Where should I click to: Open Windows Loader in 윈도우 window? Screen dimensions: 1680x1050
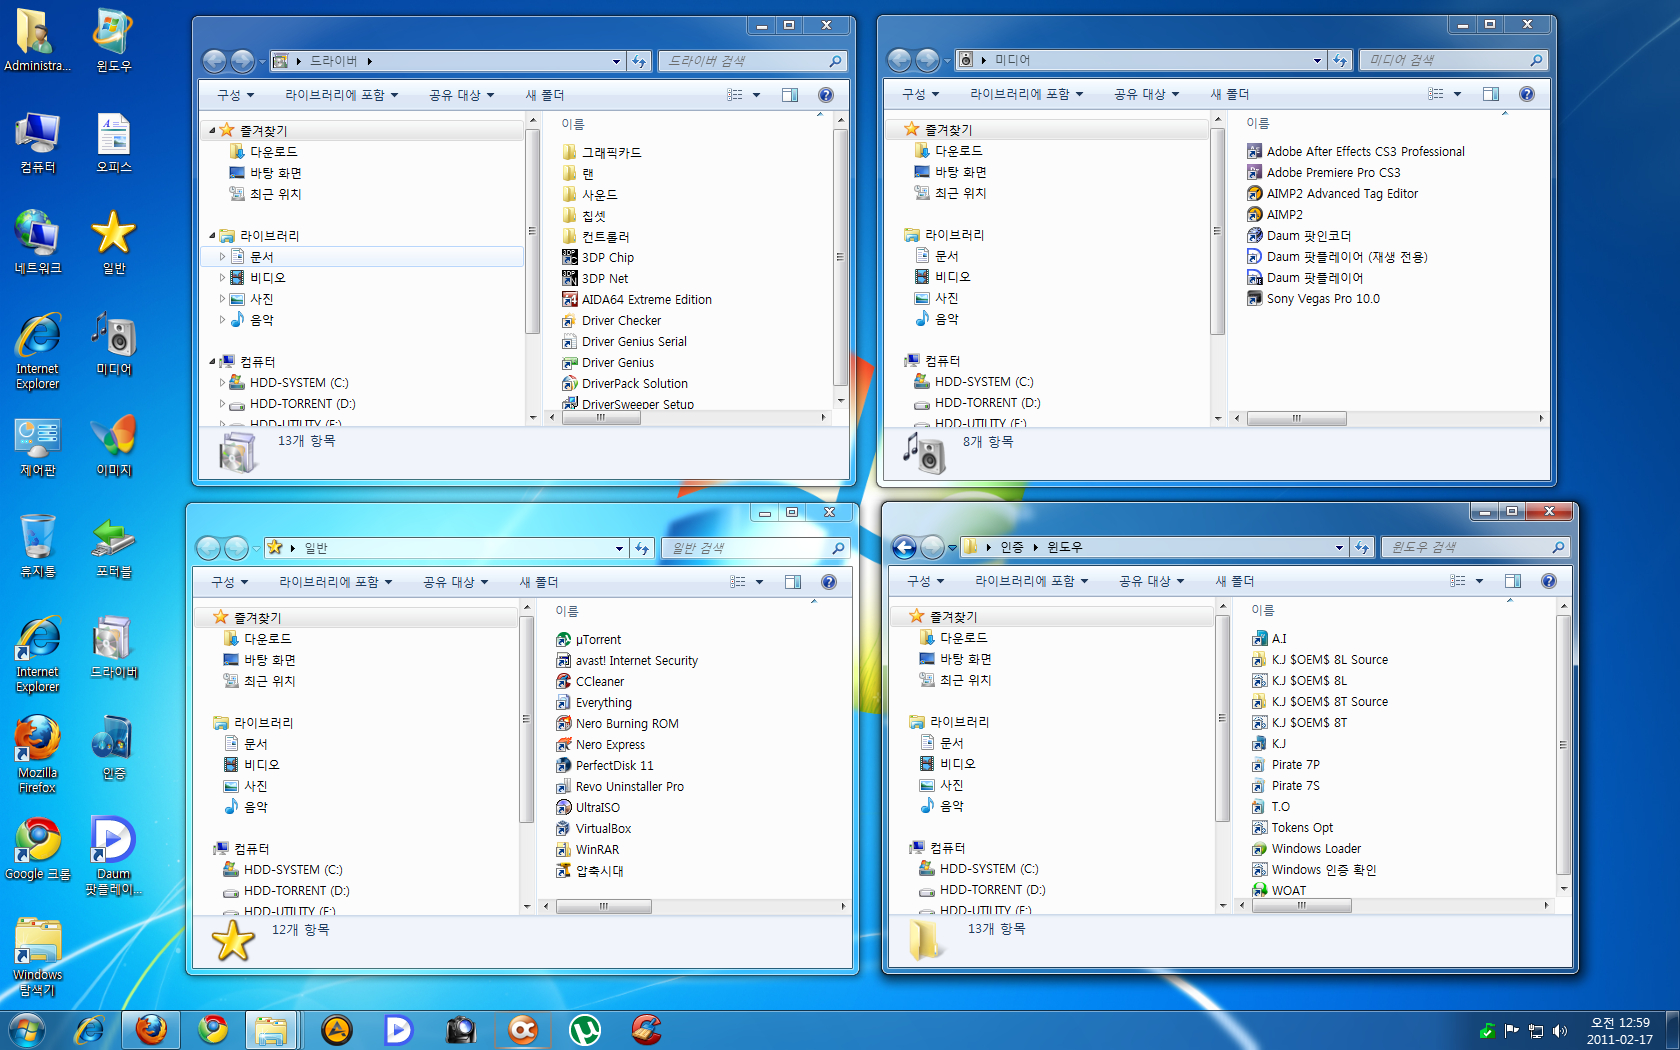(x=1306, y=848)
